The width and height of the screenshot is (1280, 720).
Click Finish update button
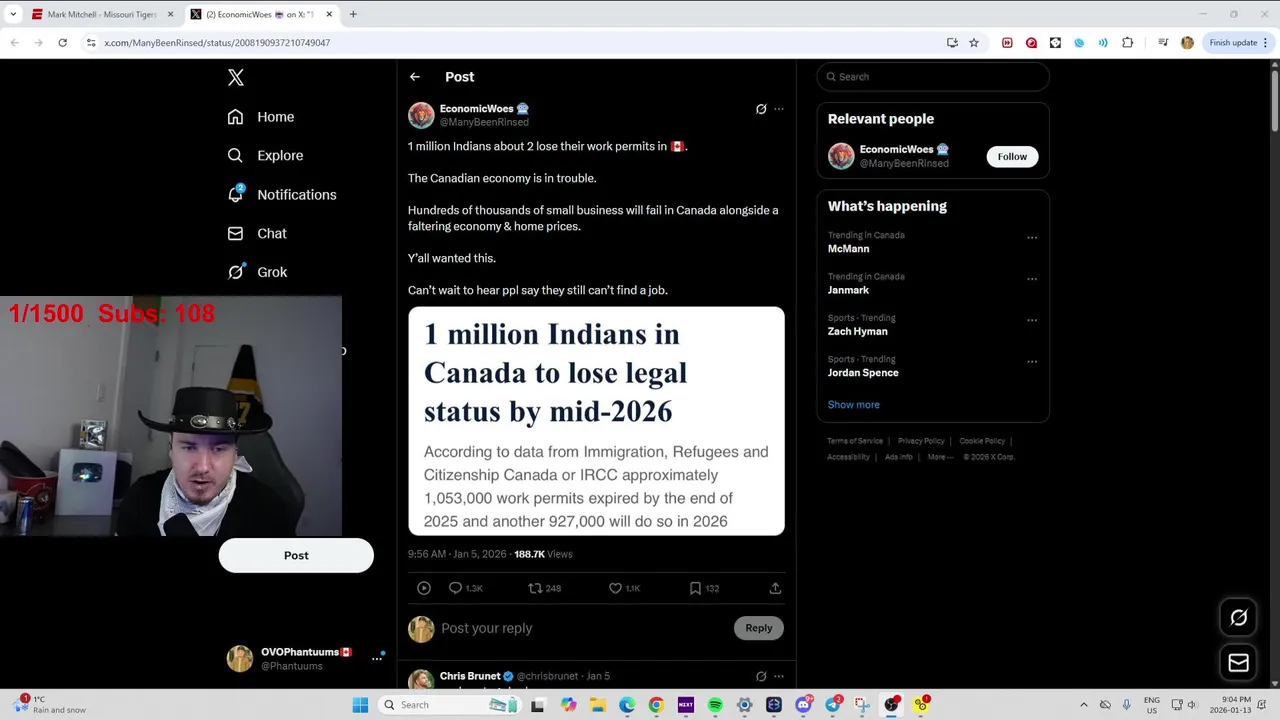pyautogui.click(x=1238, y=43)
